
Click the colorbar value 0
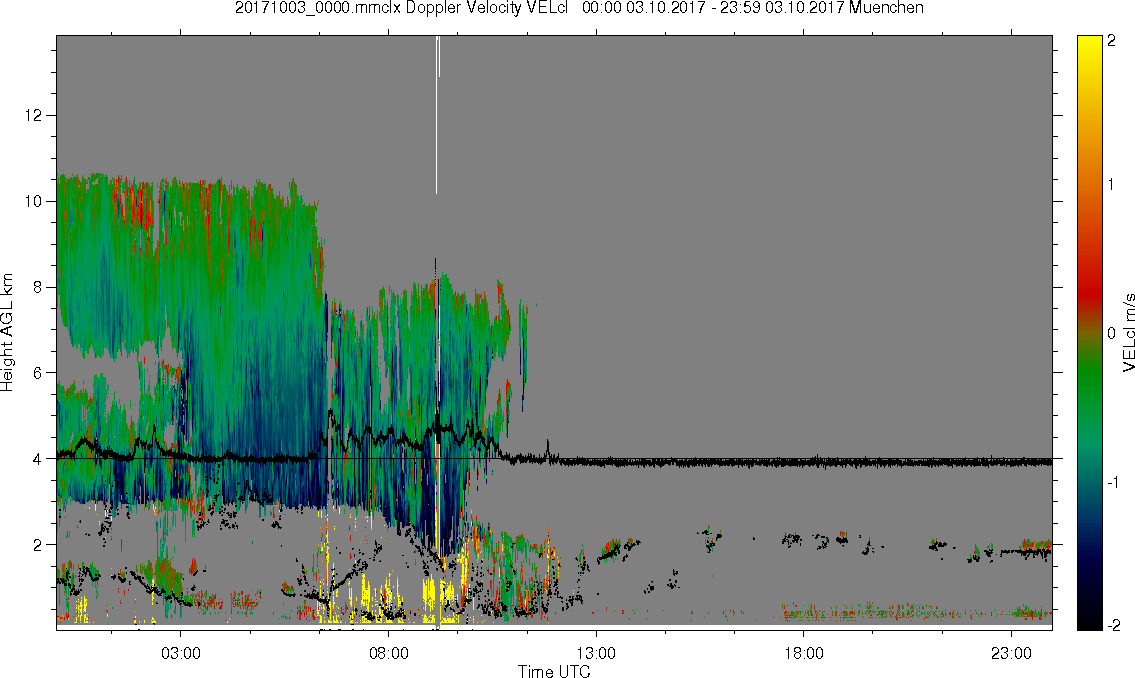click(x=1111, y=334)
